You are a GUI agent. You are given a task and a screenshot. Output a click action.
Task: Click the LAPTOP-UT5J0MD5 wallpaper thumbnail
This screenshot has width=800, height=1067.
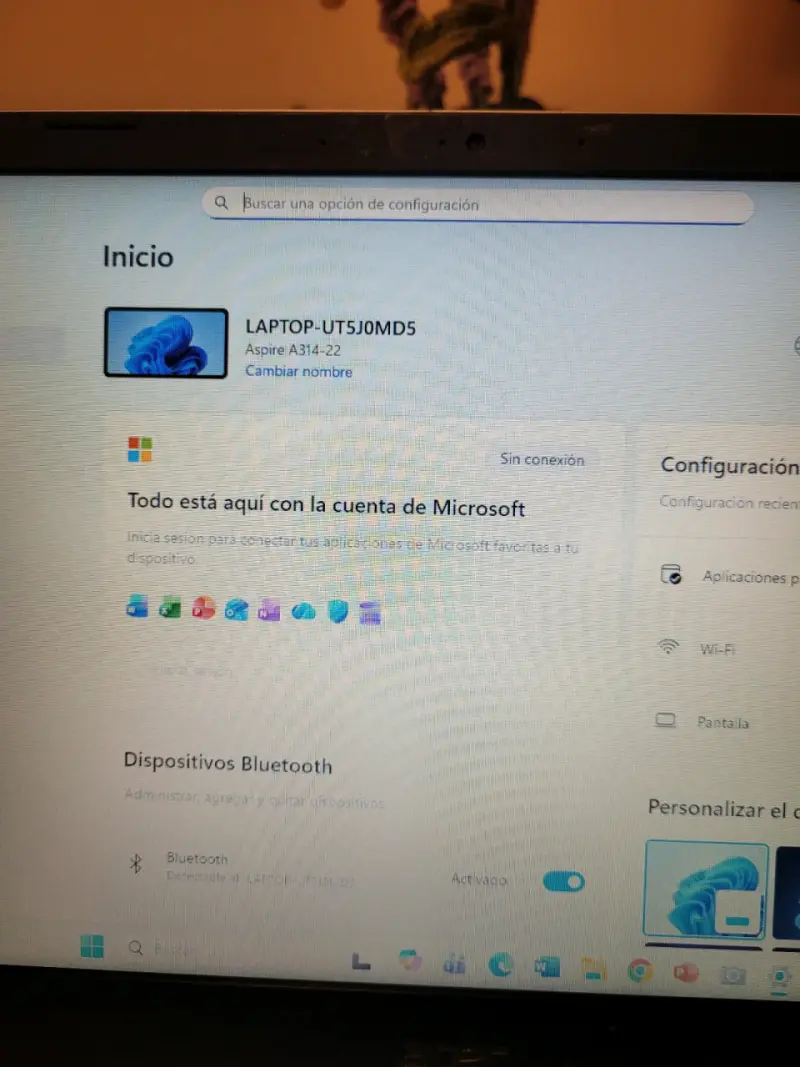(166, 342)
